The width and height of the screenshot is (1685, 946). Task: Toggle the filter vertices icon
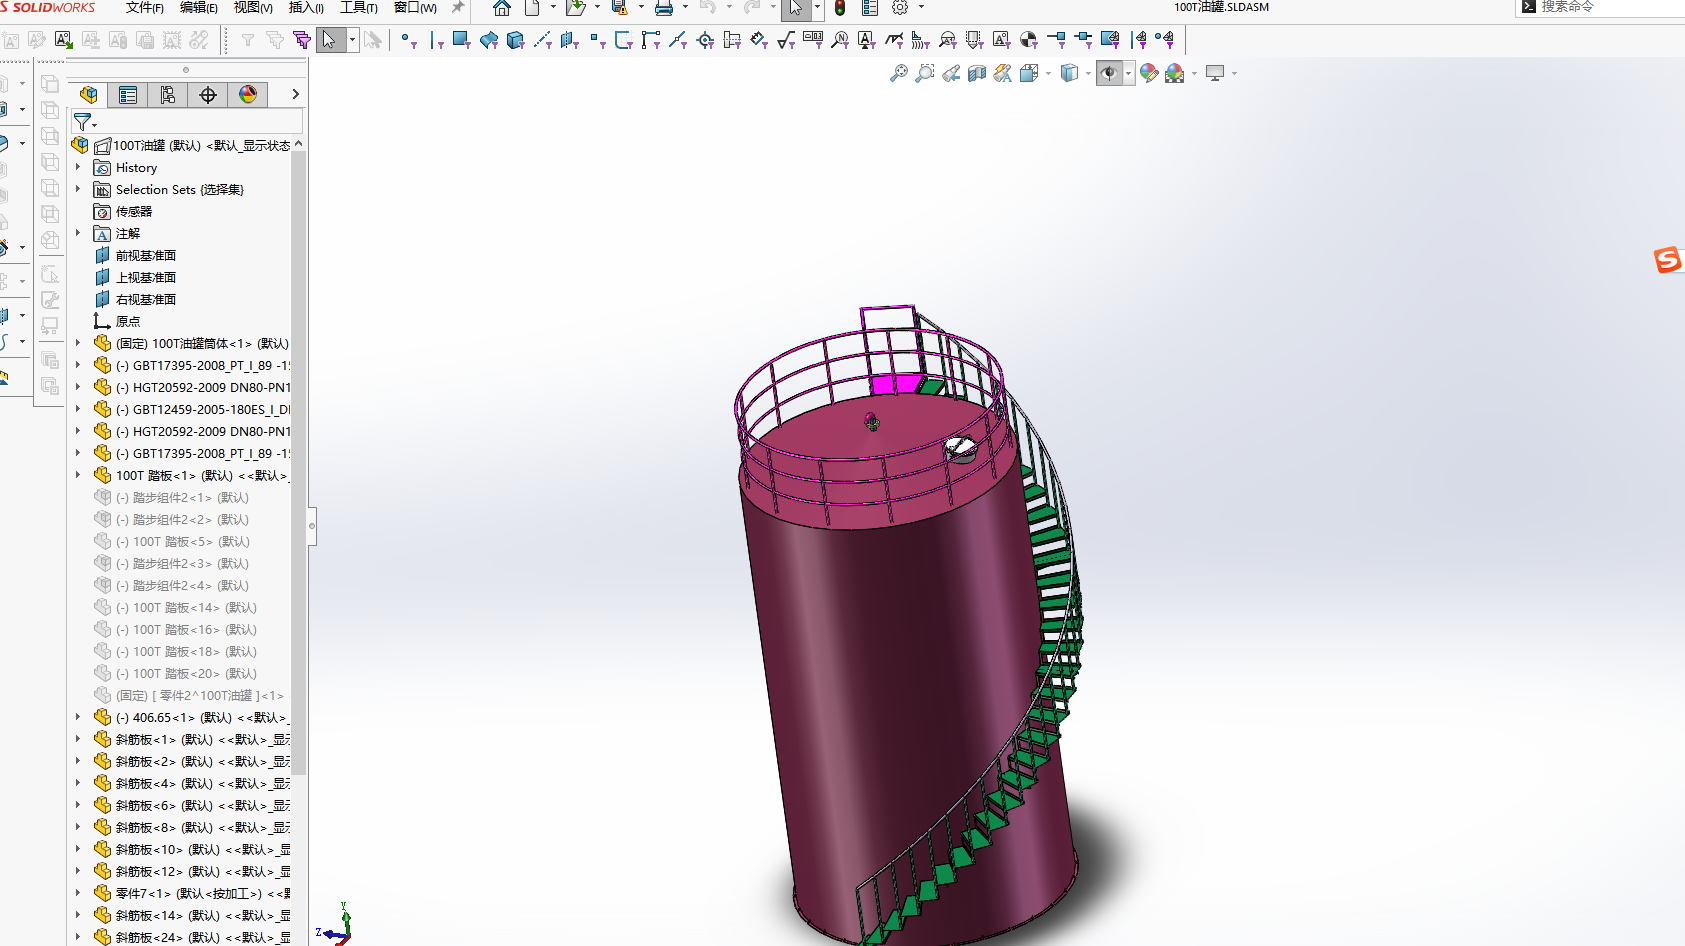(x=408, y=40)
